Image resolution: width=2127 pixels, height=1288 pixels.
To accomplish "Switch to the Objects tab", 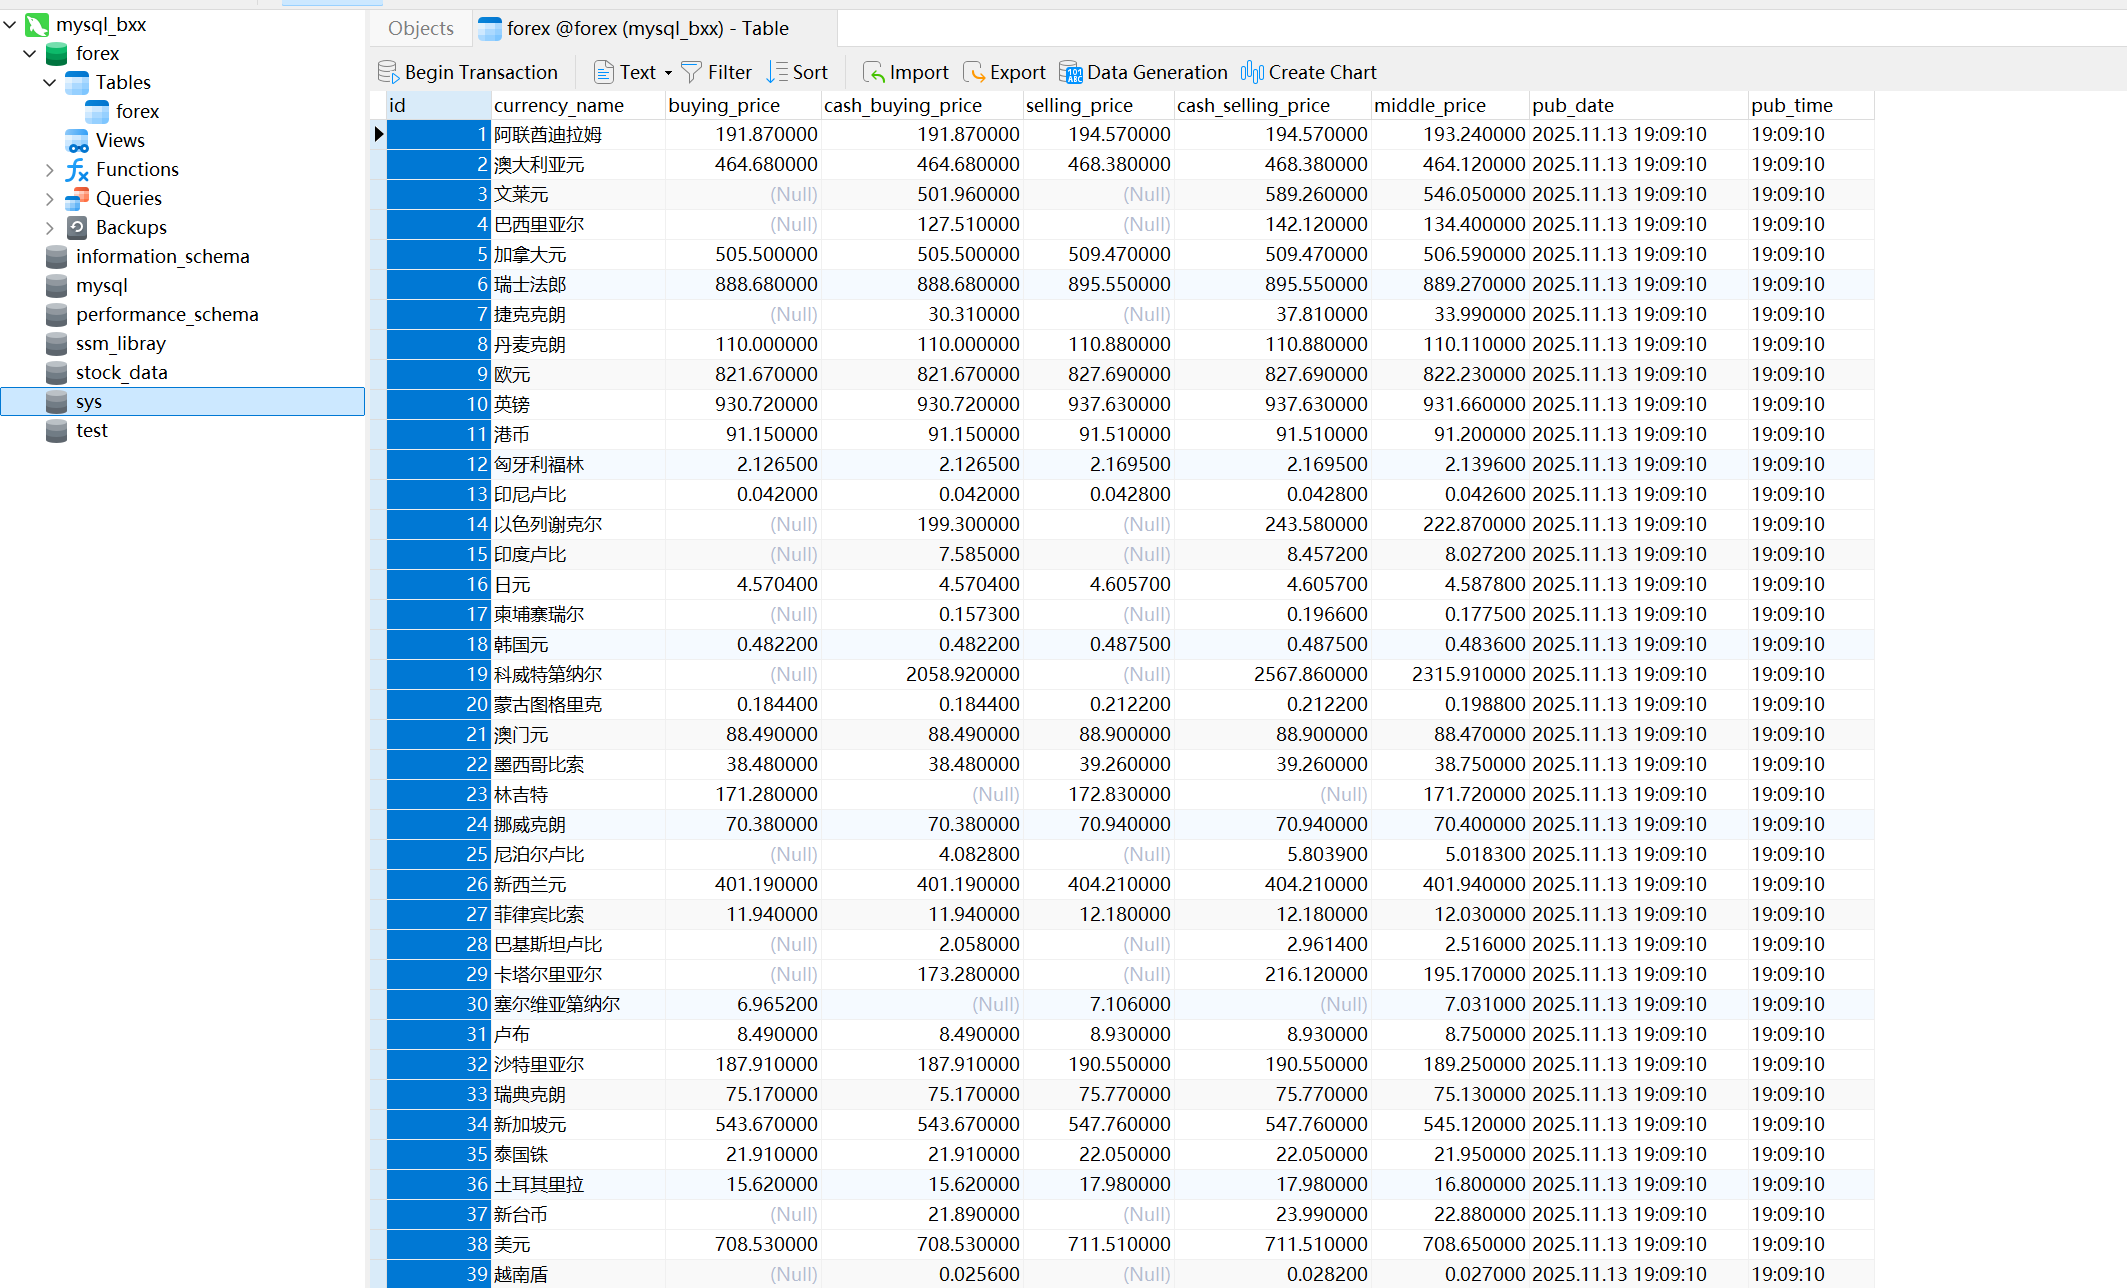I will tap(420, 28).
